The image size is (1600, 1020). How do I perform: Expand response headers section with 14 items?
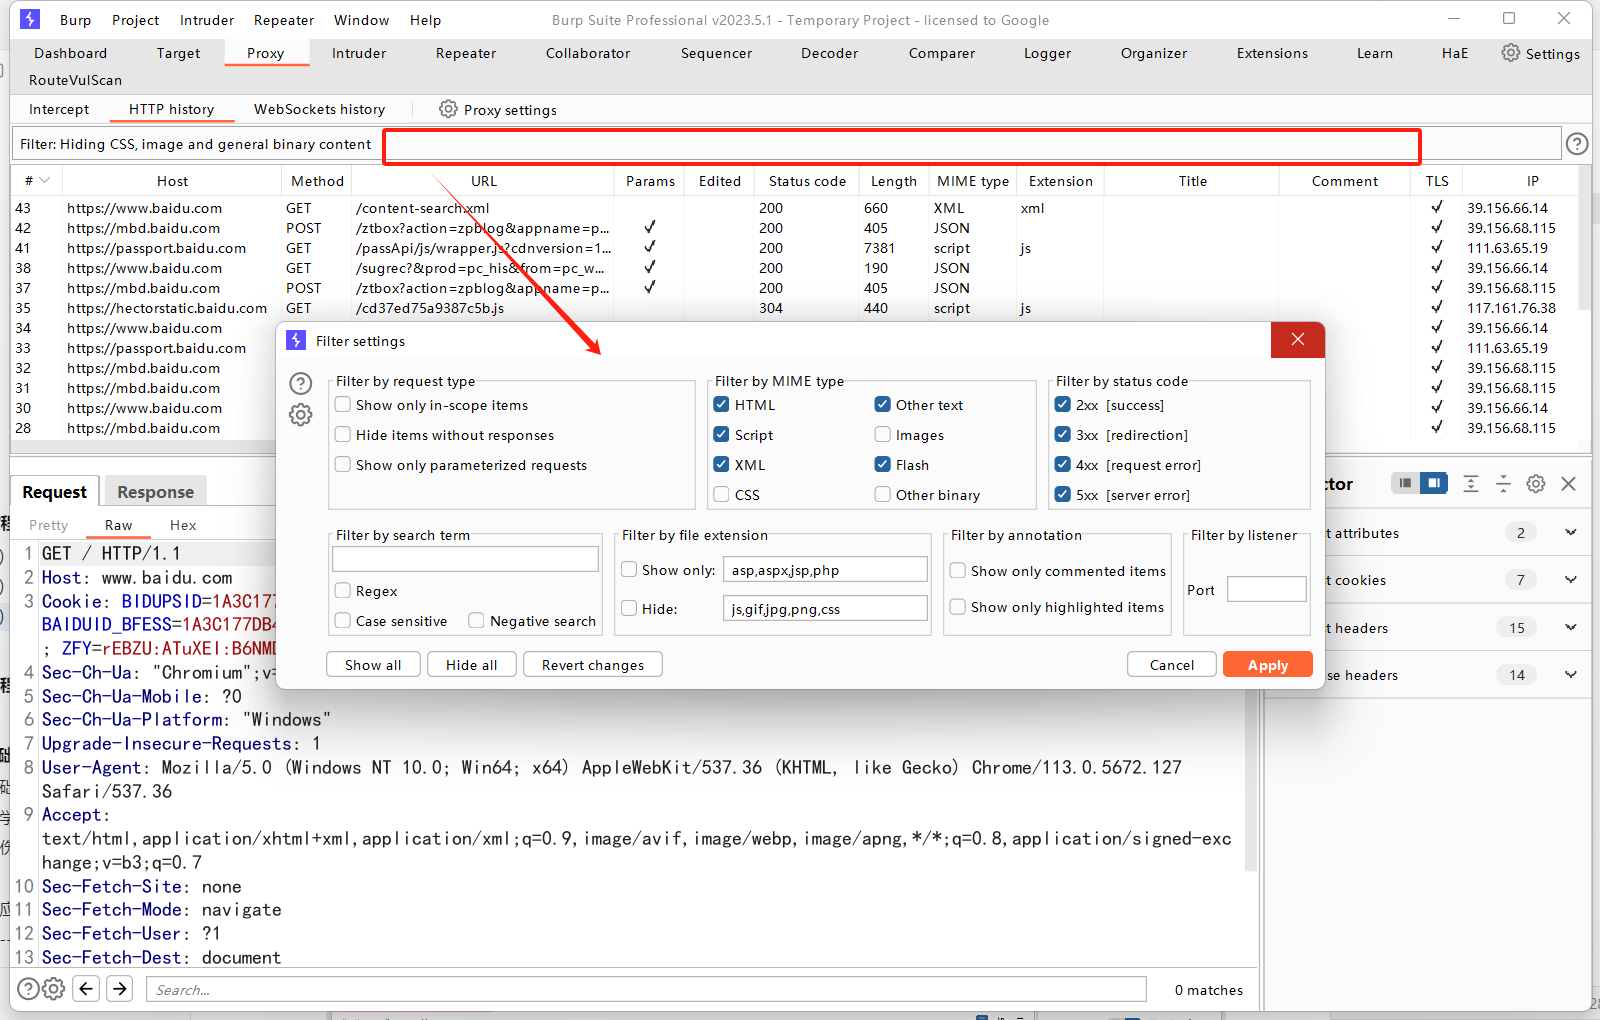(1571, 675)
